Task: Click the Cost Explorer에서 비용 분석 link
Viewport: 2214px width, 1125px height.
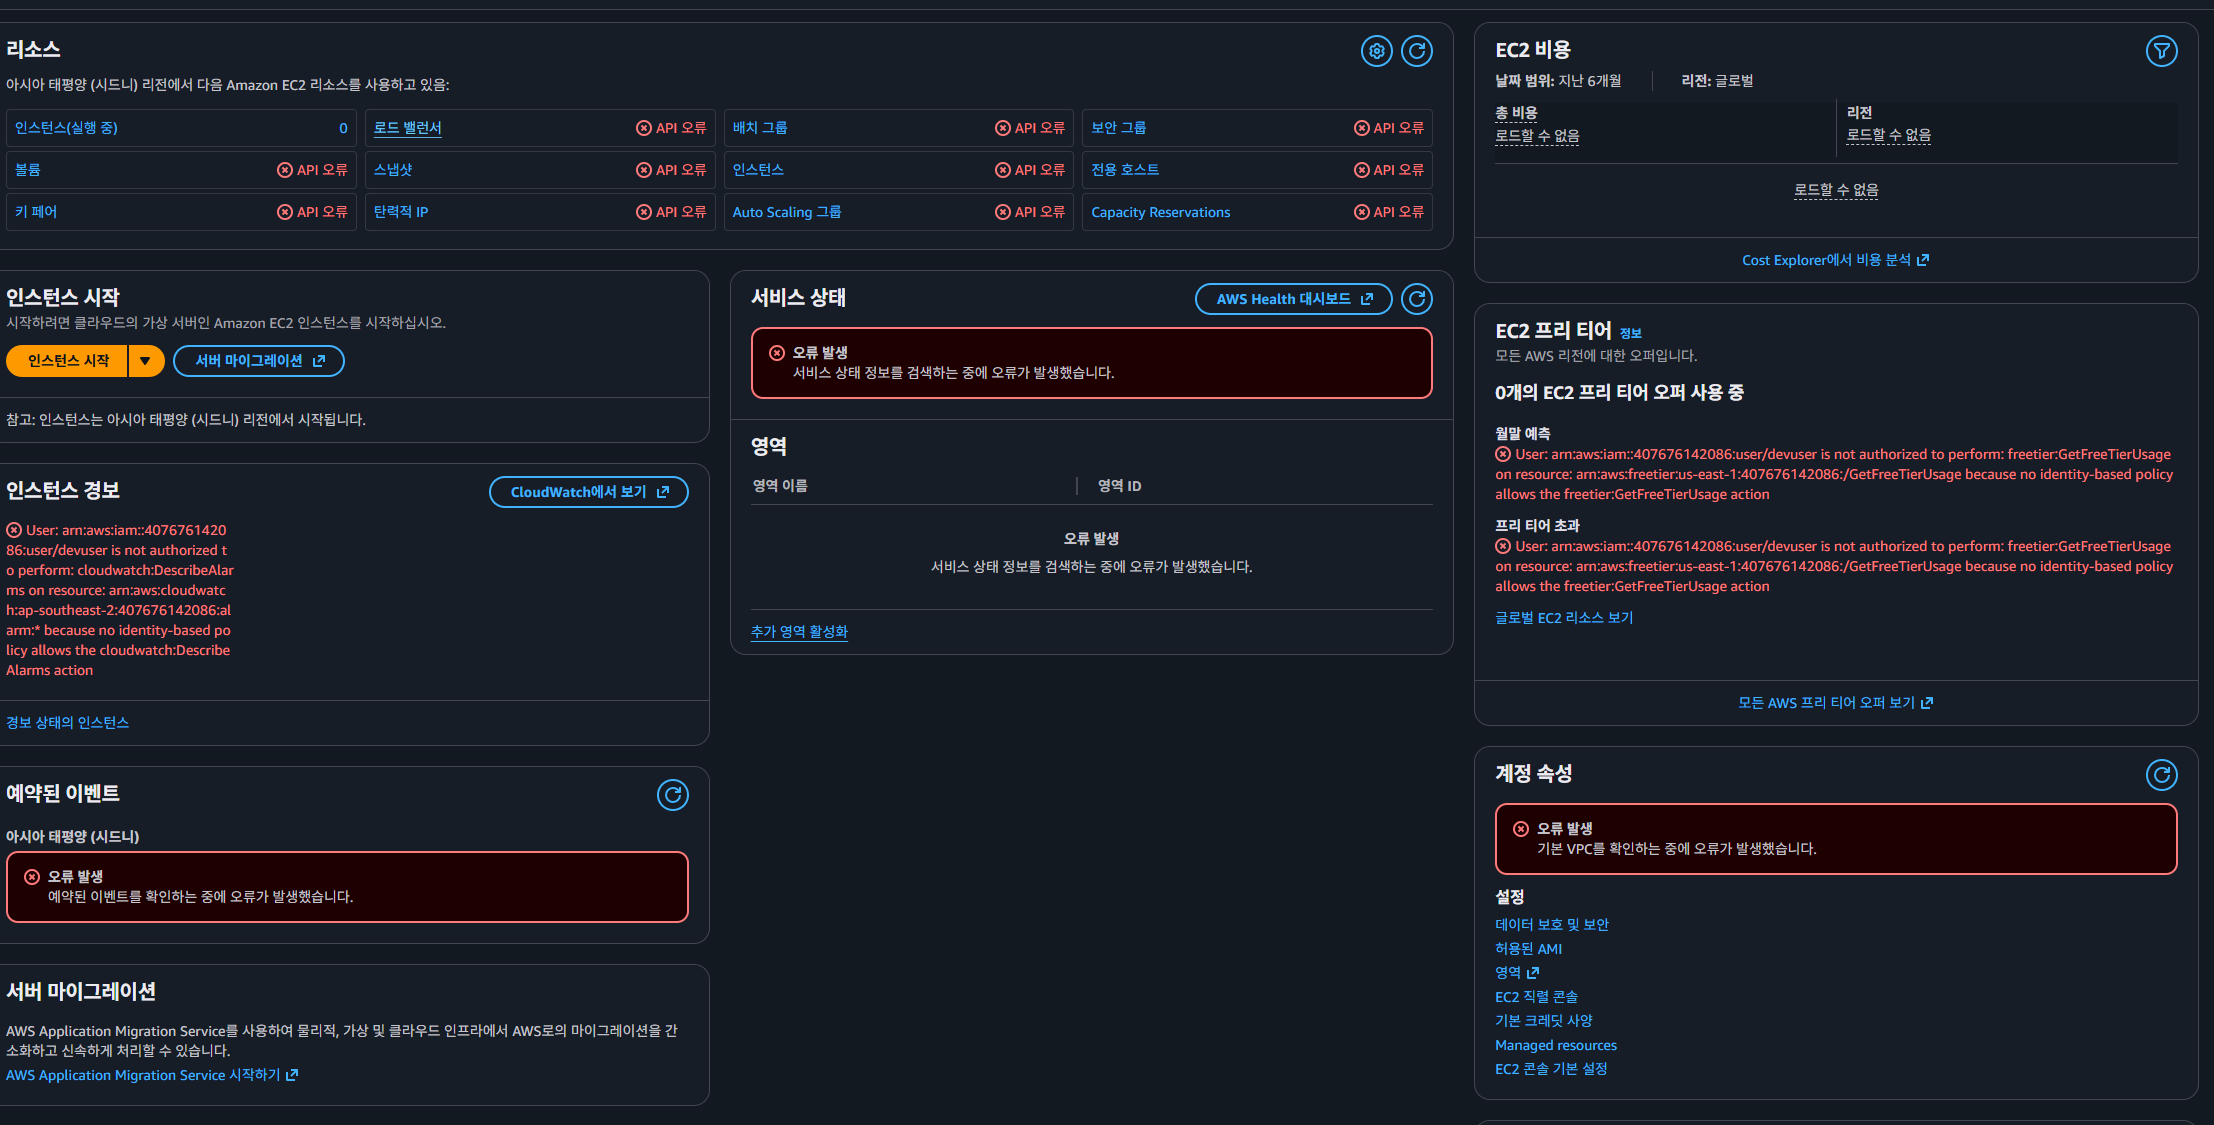Action: point(1836,260)
